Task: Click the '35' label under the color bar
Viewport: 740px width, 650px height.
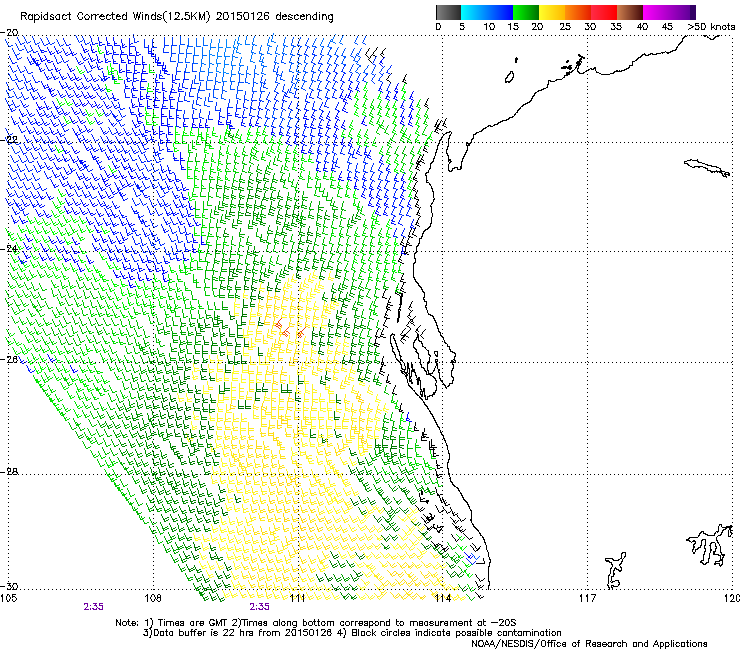Action: 616,27
